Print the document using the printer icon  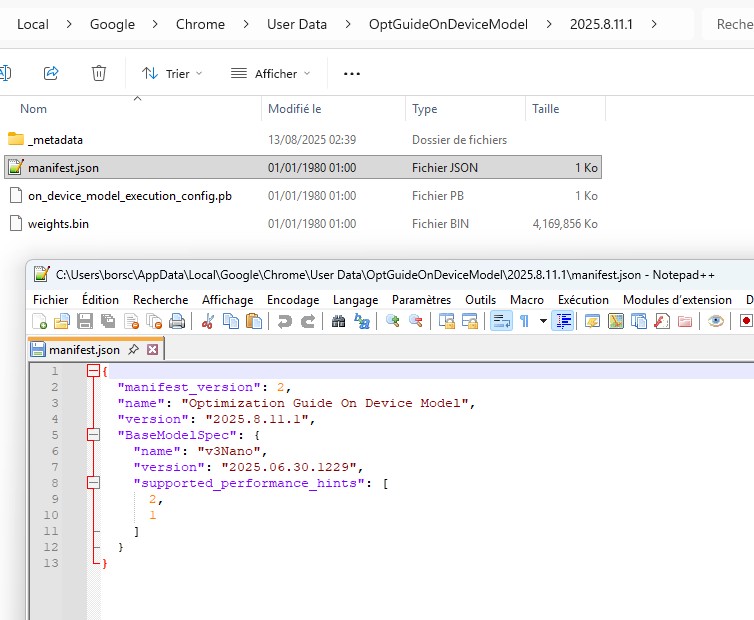click(177, 321)
